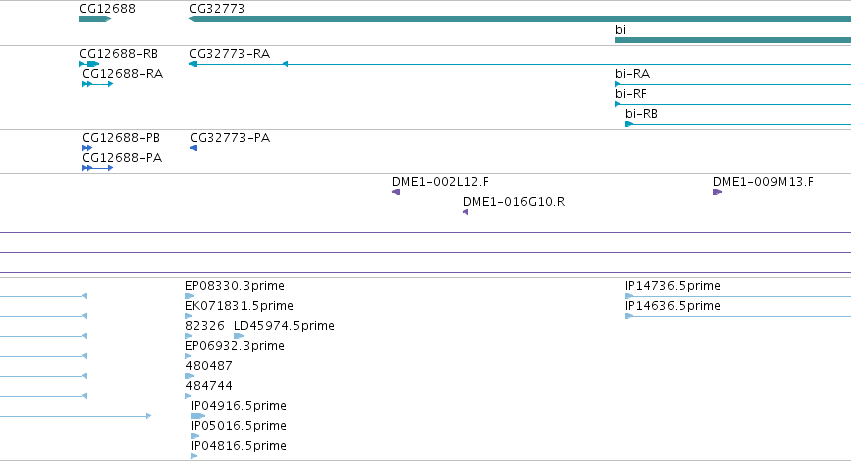Select the DME1-009M13.F label
This screenshot has width=851, height=461.
tap(764, 182)
